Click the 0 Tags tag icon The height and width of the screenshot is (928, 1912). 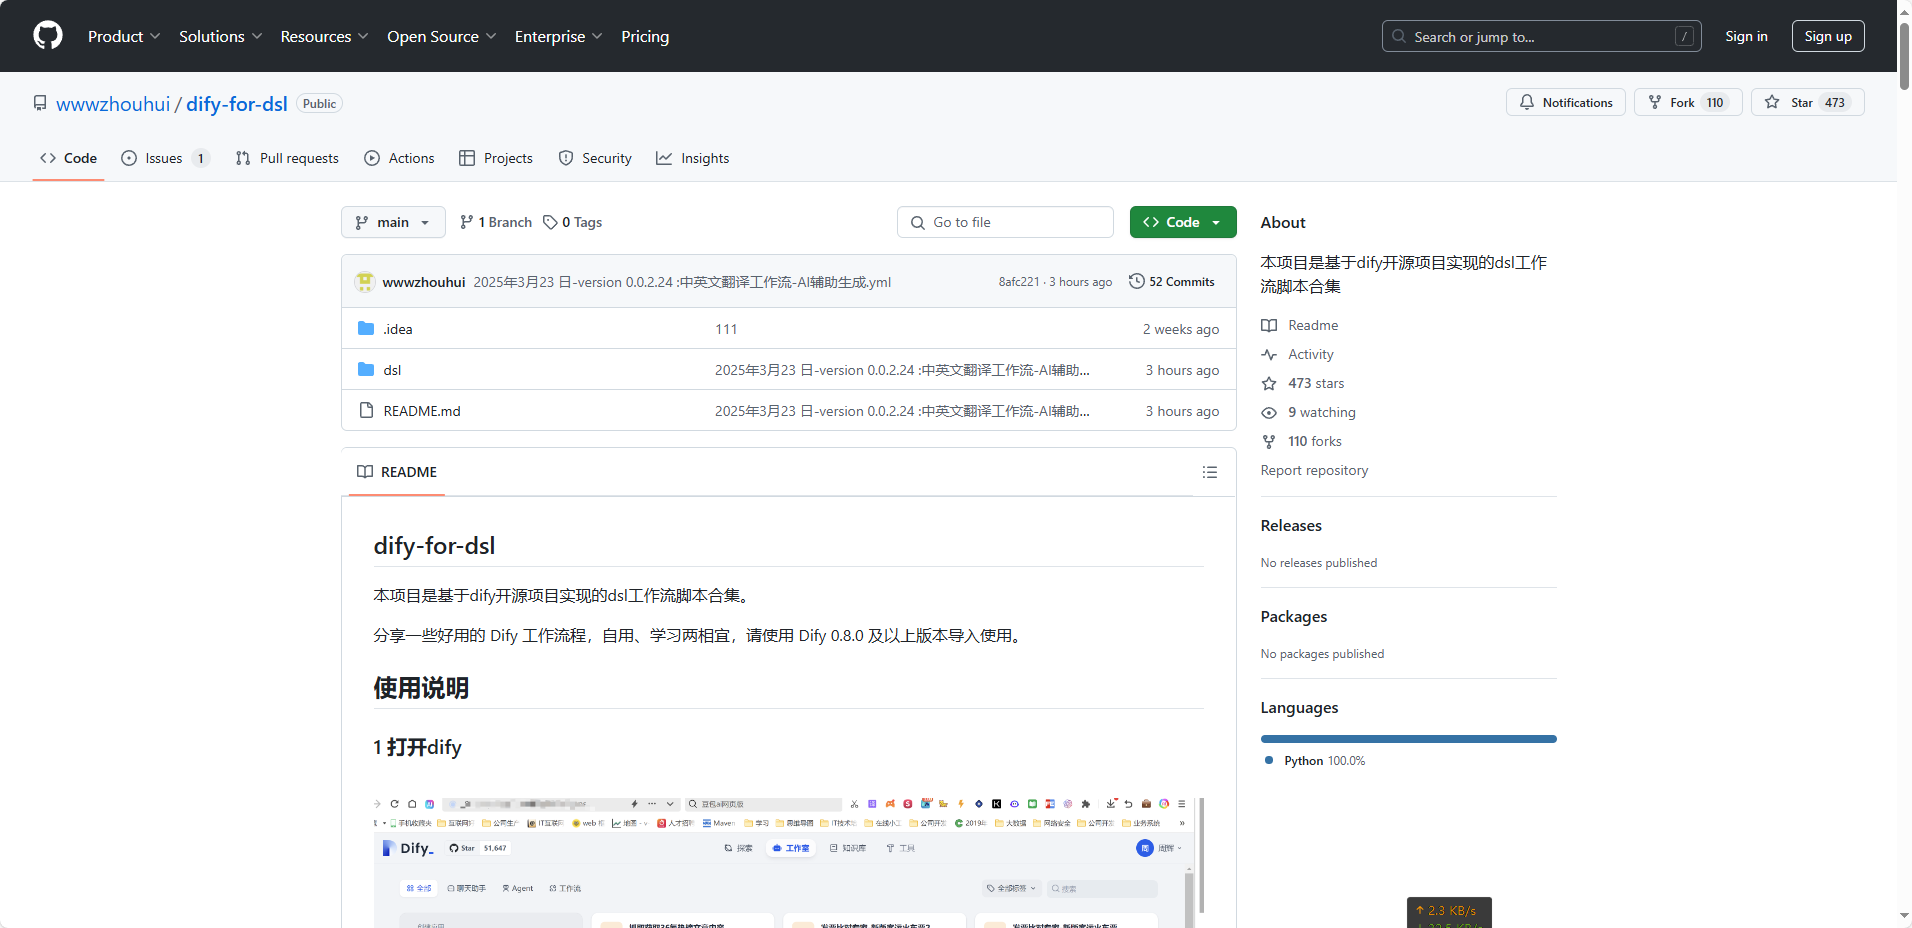click(550, 222)
